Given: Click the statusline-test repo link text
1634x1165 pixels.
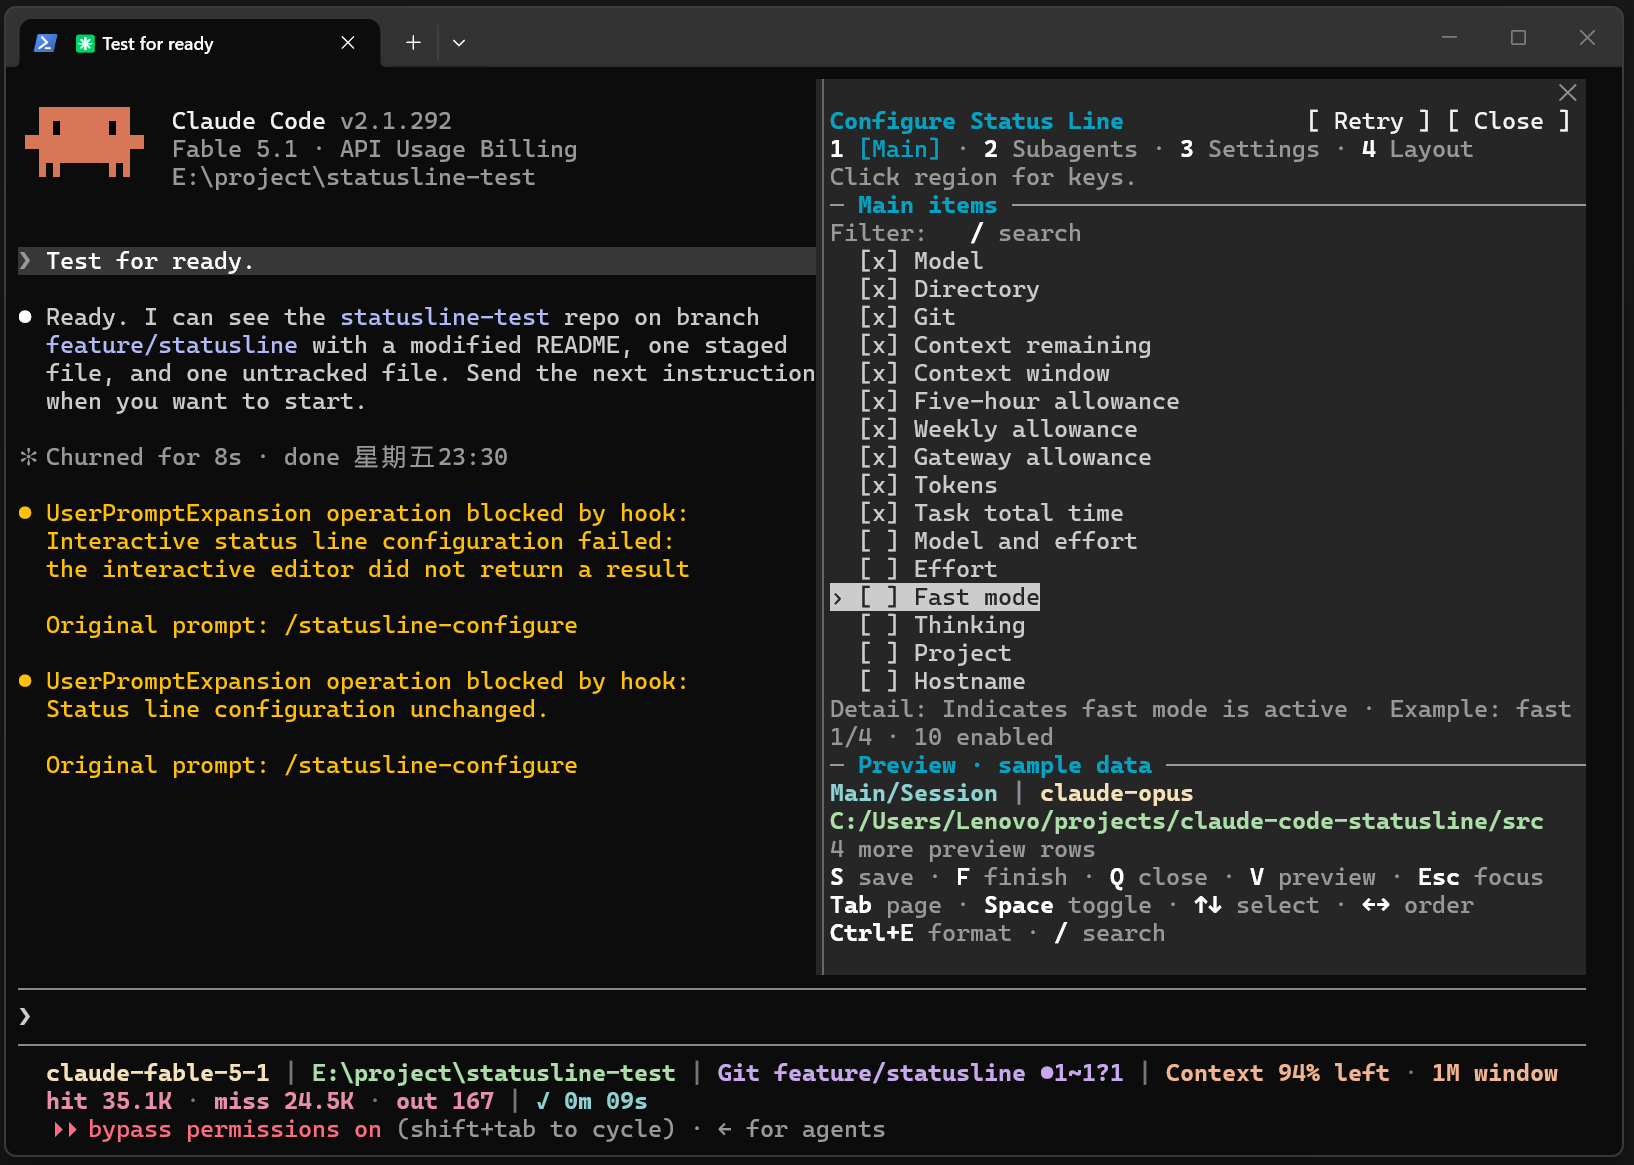Looking at the screenshot, I should tap(444, 317).
